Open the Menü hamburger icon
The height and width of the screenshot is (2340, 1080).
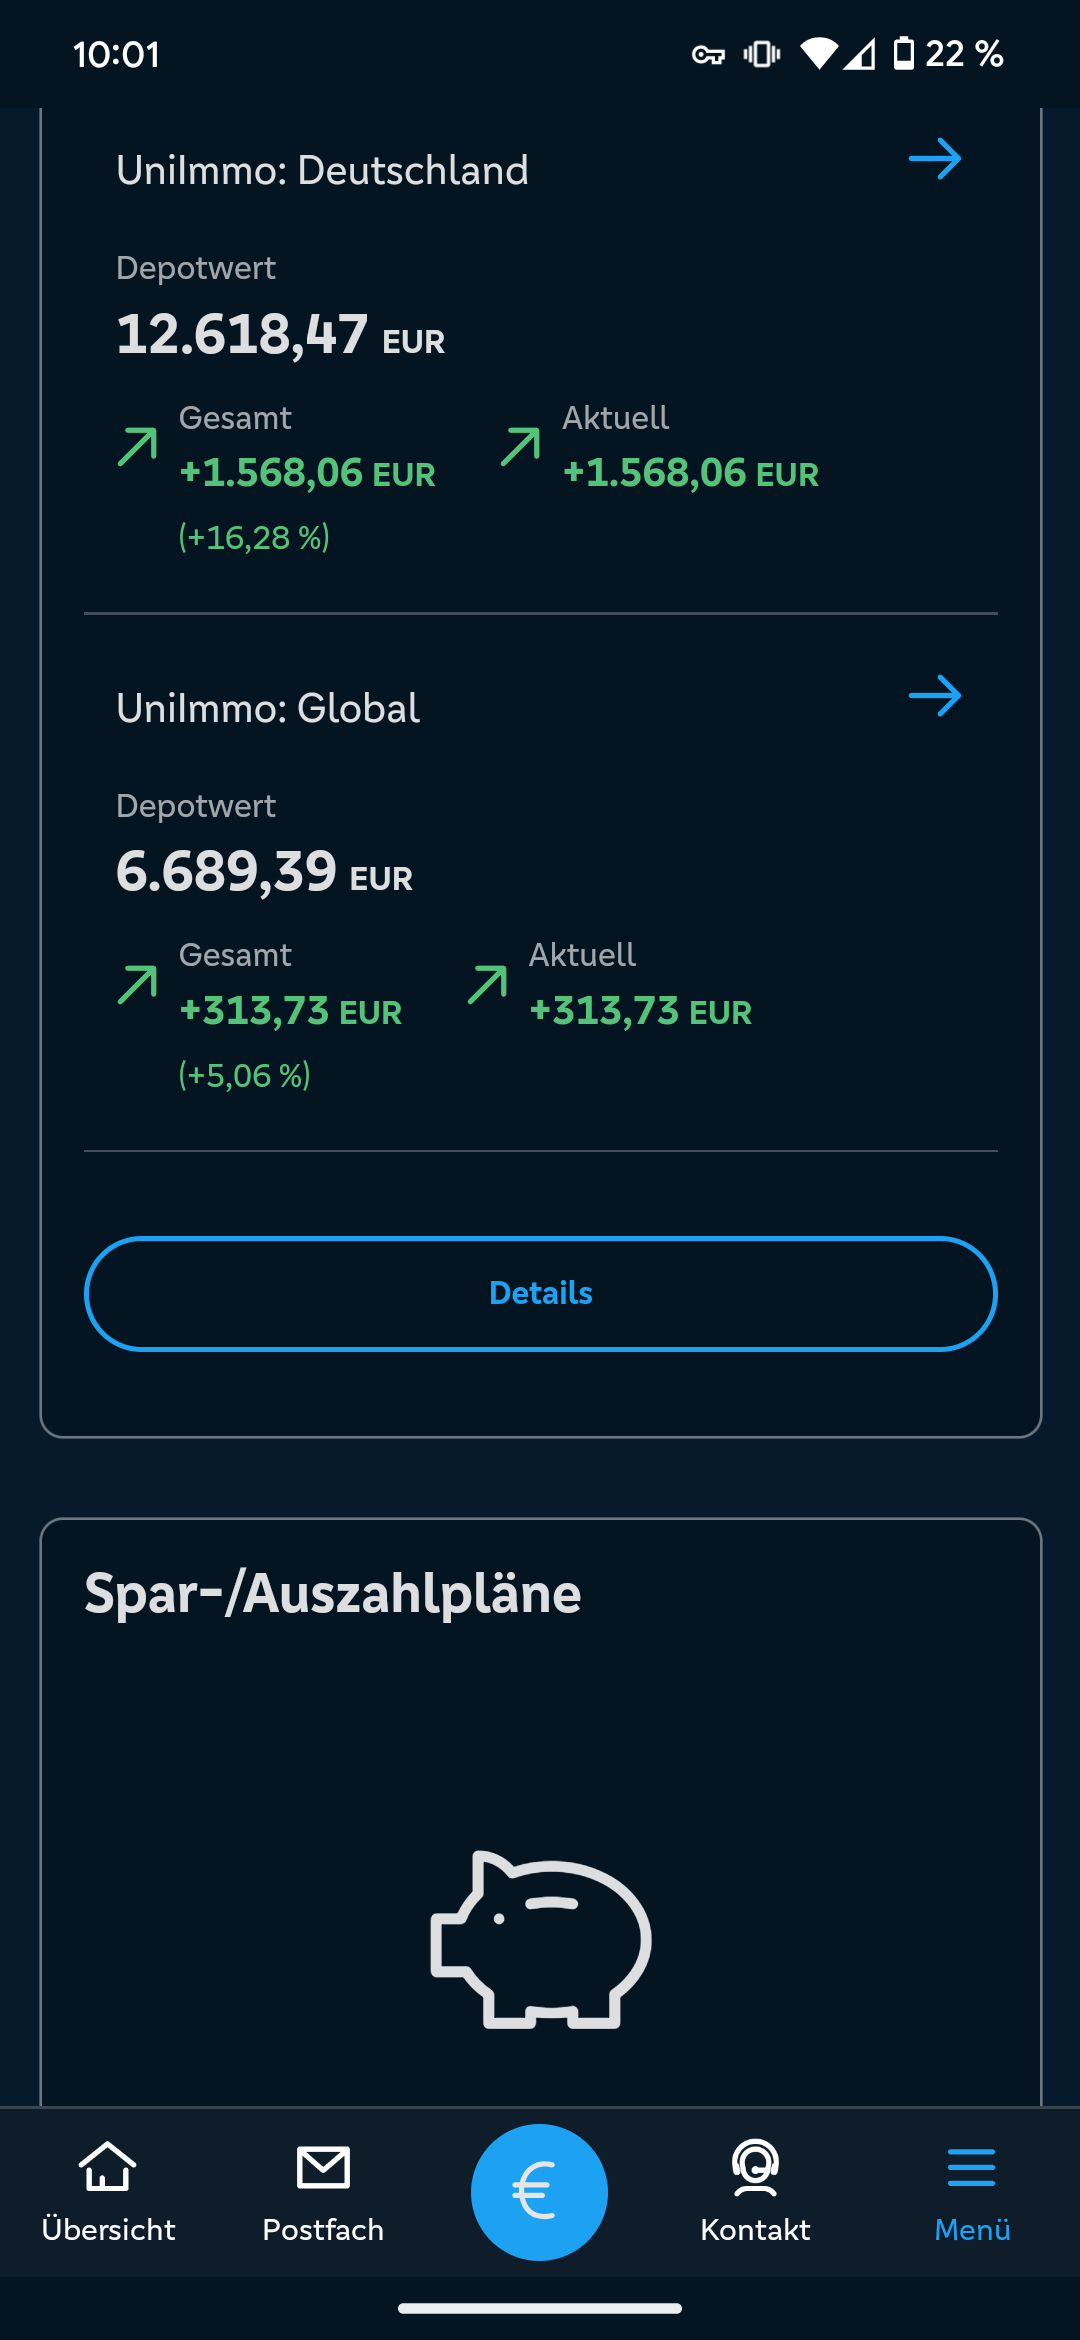tap(971, 2168)
